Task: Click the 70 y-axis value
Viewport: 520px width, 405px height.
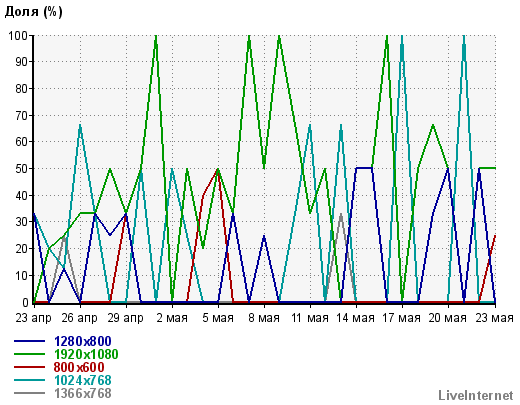Action: point(22,115)
